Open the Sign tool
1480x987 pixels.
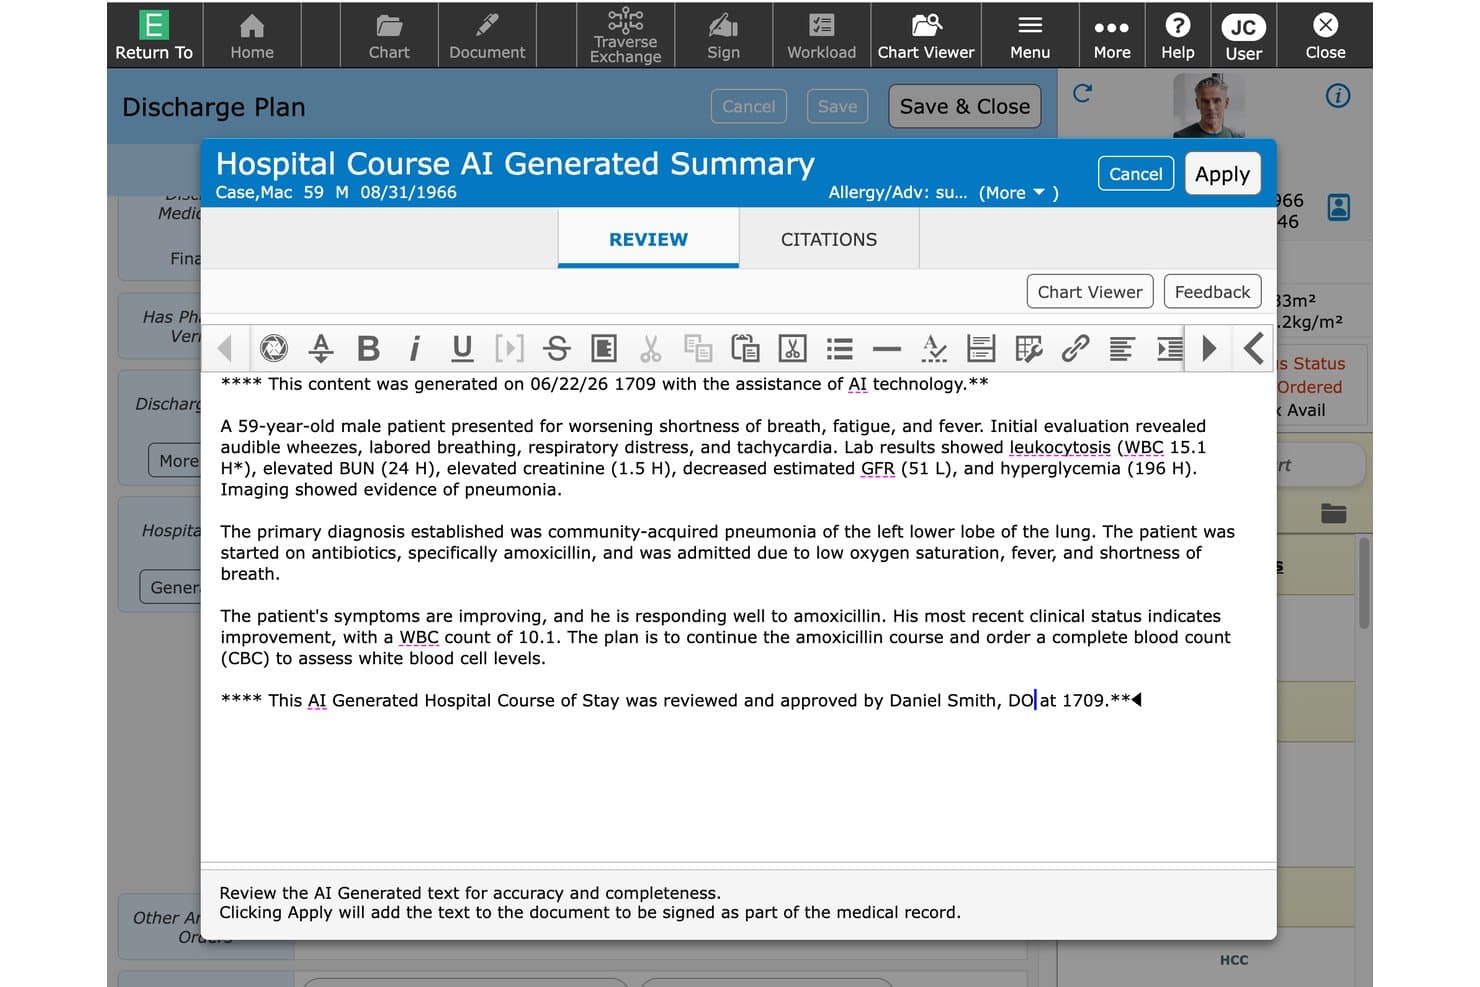point(723,36)
